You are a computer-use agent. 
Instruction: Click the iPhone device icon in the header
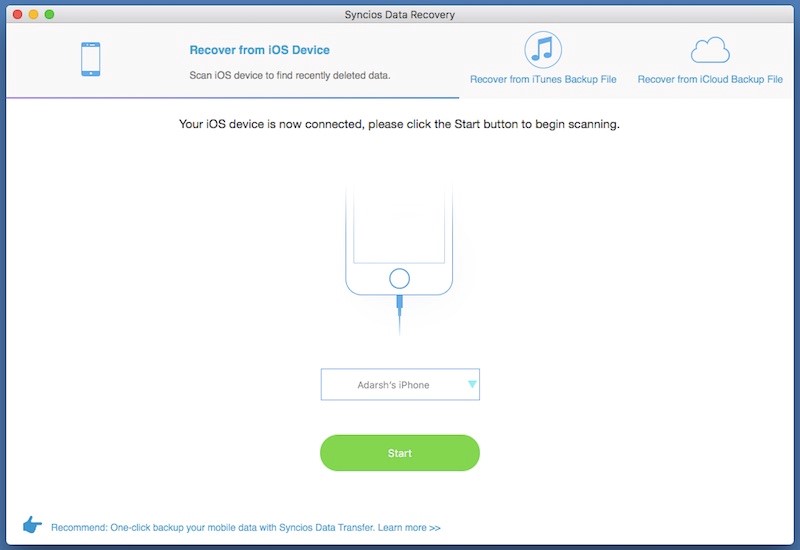click(x=91, y=59)
